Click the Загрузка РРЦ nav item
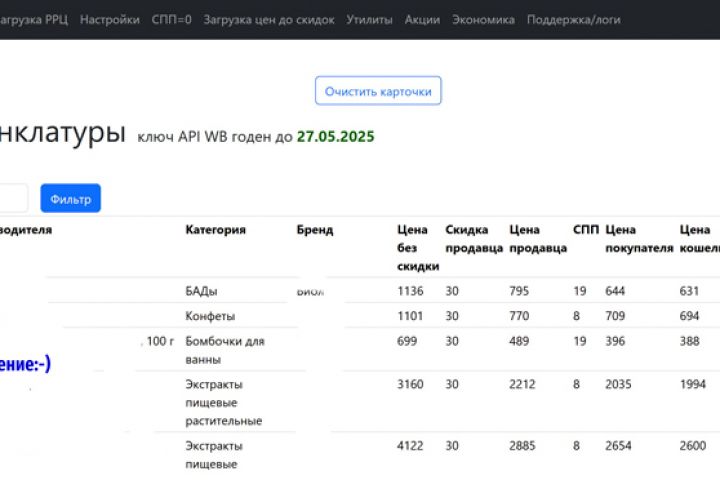This screenshot has height=480, width=720. pos(34,19)
